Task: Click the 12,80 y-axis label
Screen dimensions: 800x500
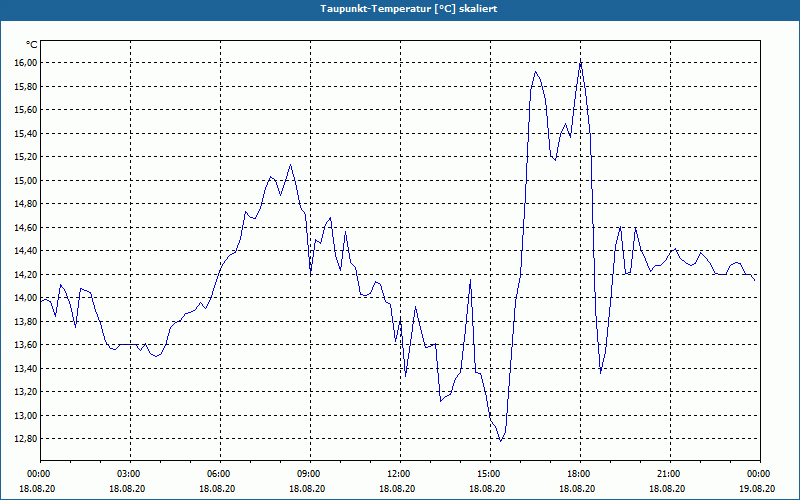Action: (x=25, y=438)
